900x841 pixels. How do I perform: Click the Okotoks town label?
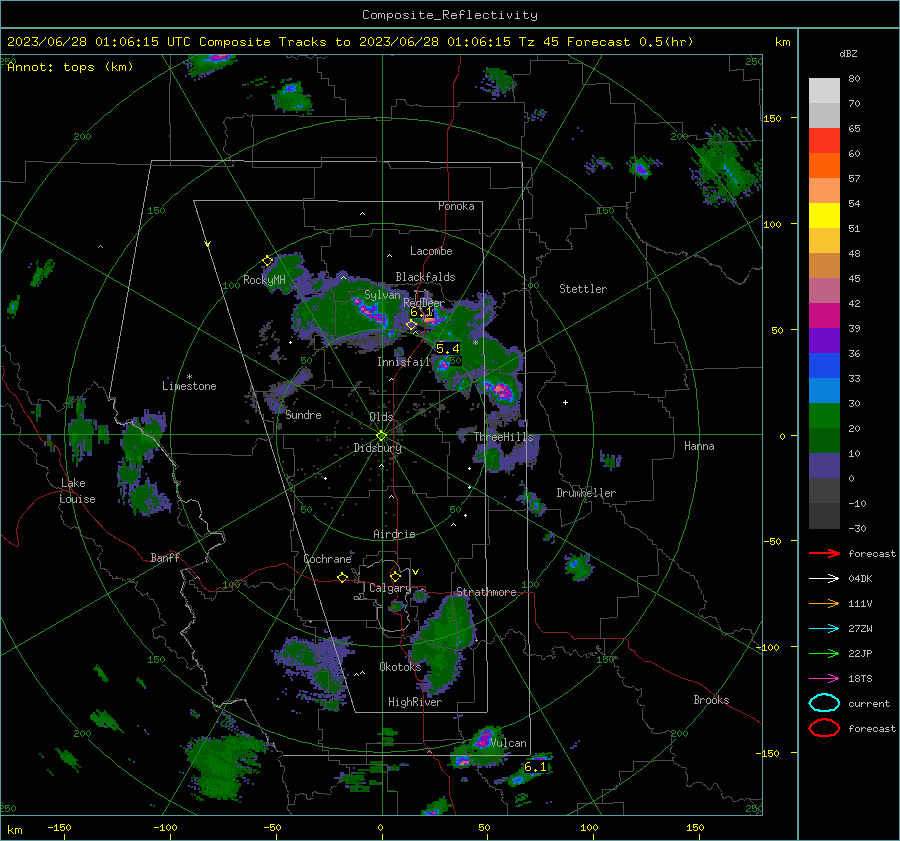(400, 666)
